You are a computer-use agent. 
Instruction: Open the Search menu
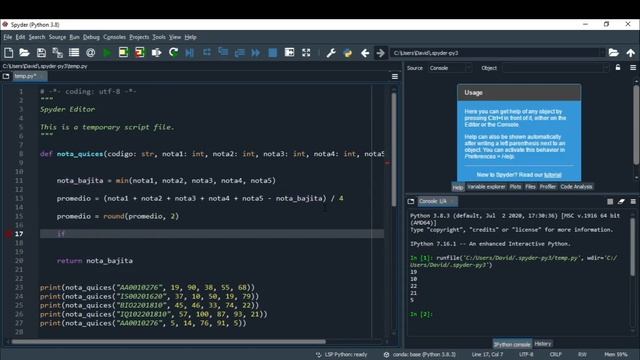click(37, 37)
